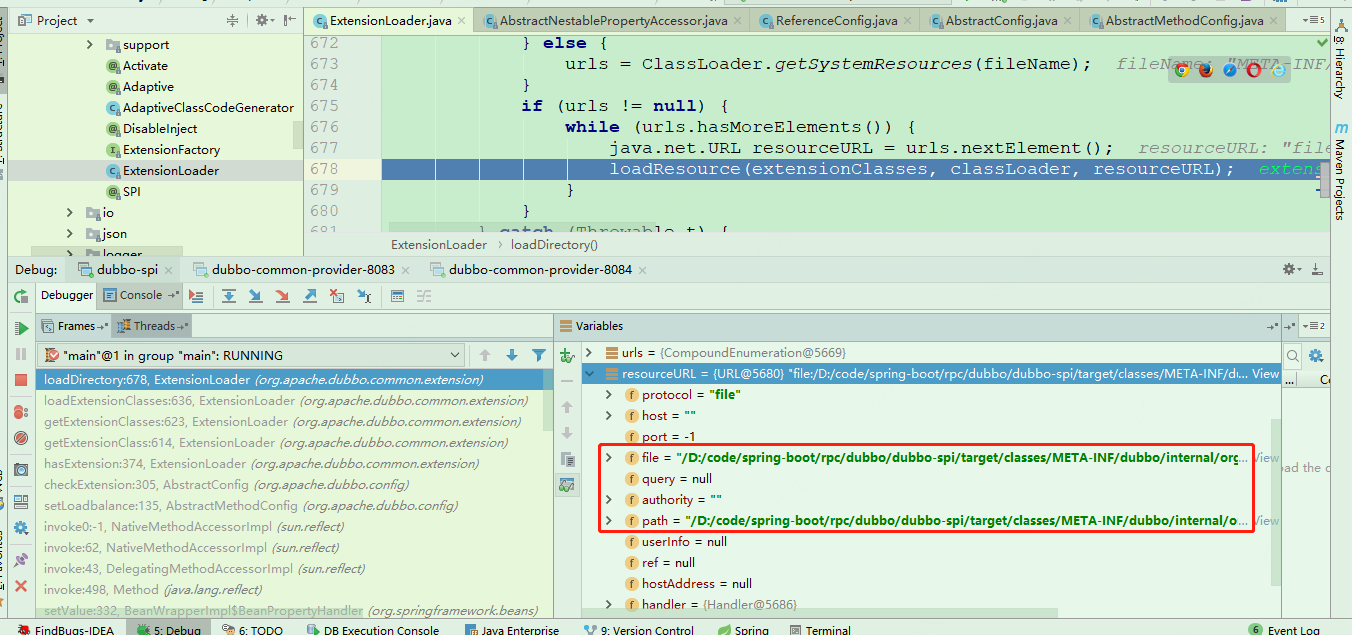Switch to AbstractConfig.java tab
The image size is (1352, 635).
pos(1001,20)
